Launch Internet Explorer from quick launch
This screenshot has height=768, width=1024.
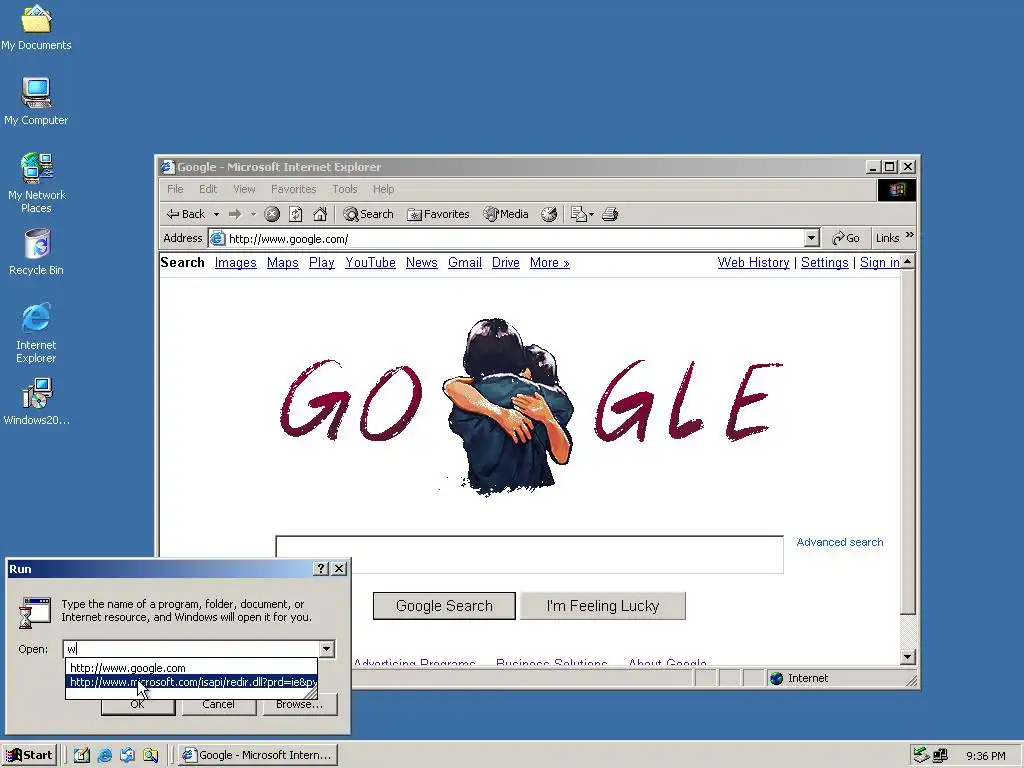point(104,755)
